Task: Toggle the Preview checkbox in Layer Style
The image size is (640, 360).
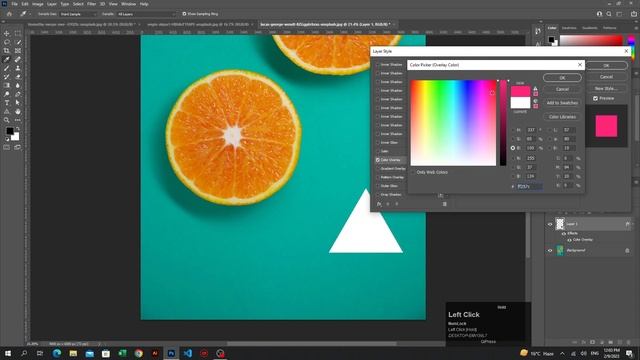Action: (x=596, y=98)
